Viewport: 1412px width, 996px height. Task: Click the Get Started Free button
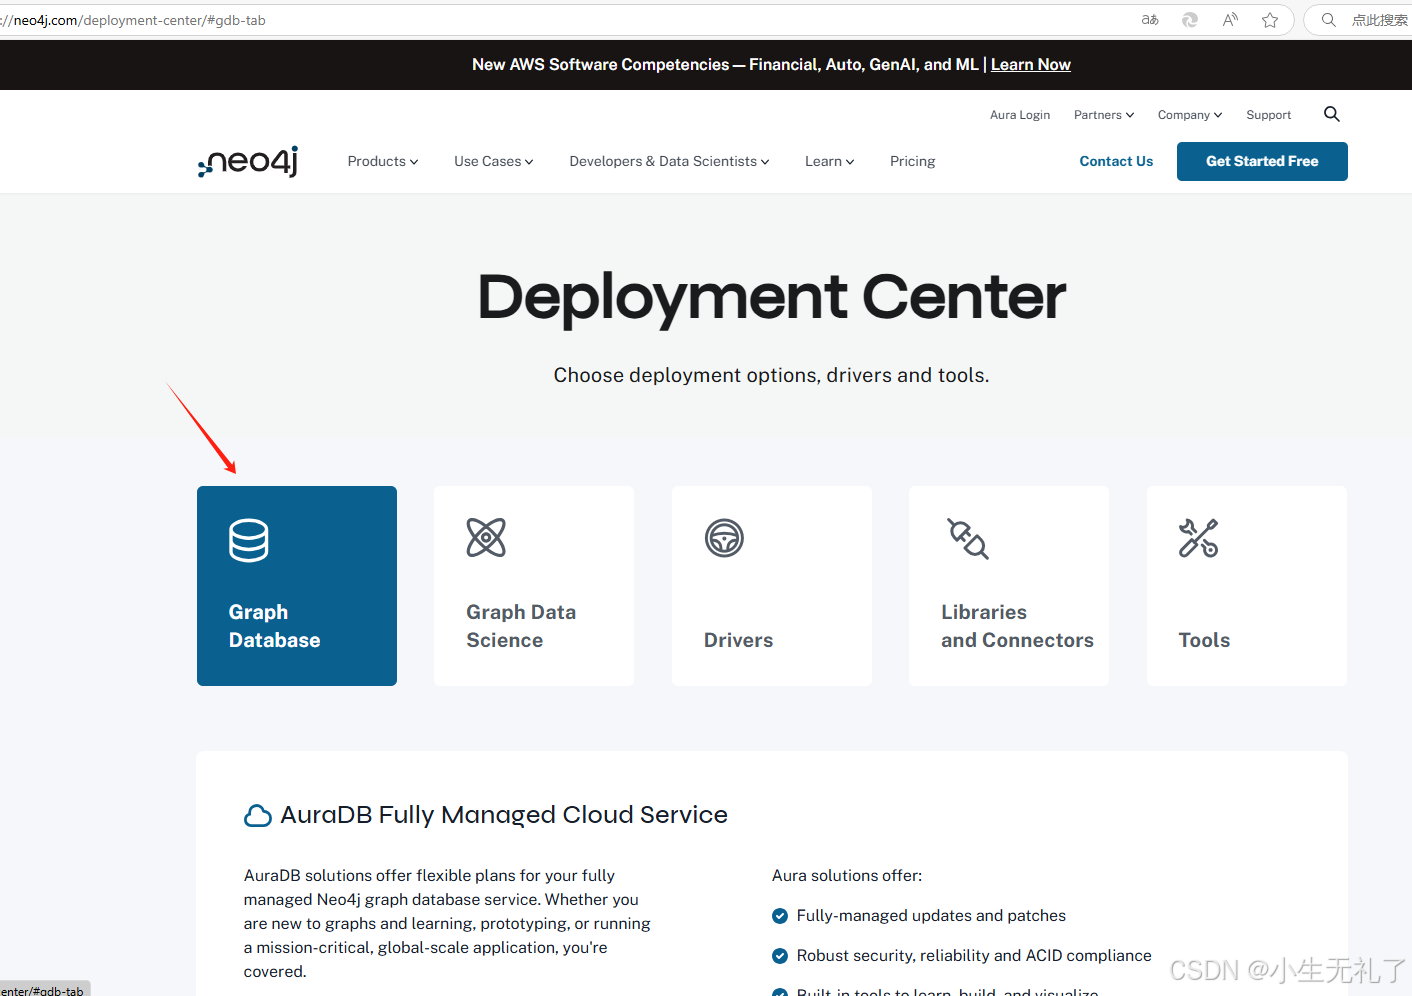(1262, 161)
